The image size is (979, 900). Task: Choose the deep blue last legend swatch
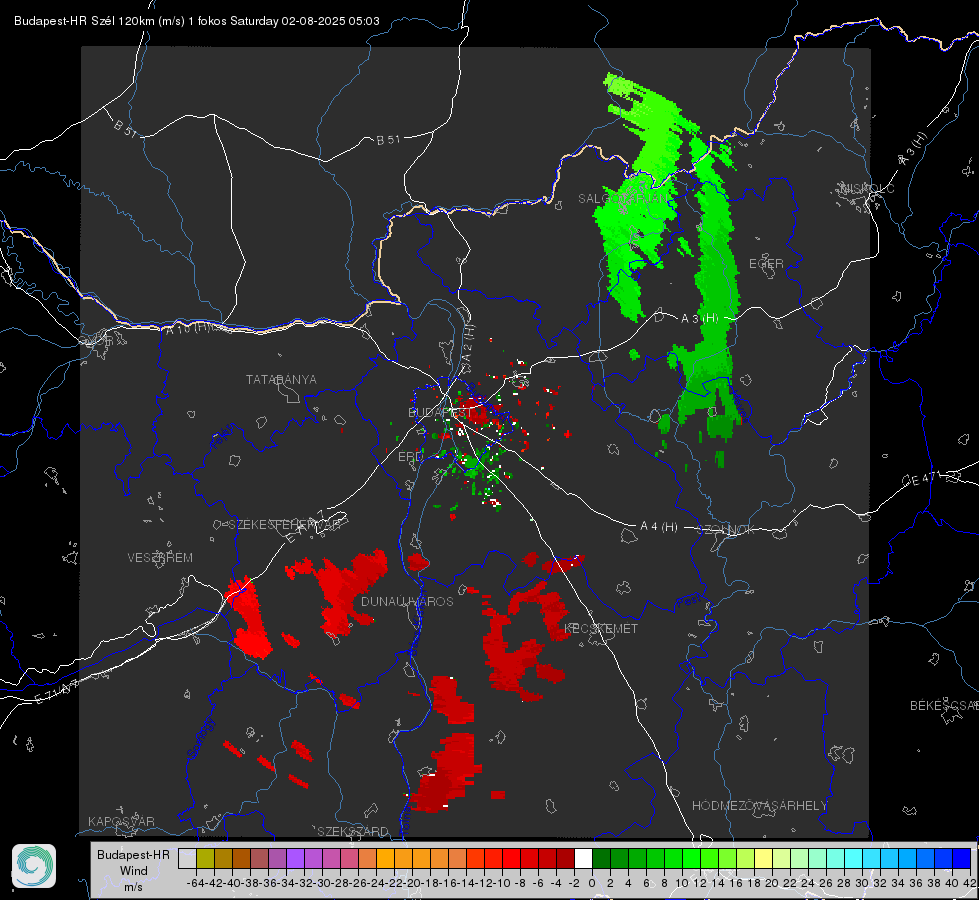point(962,858)
